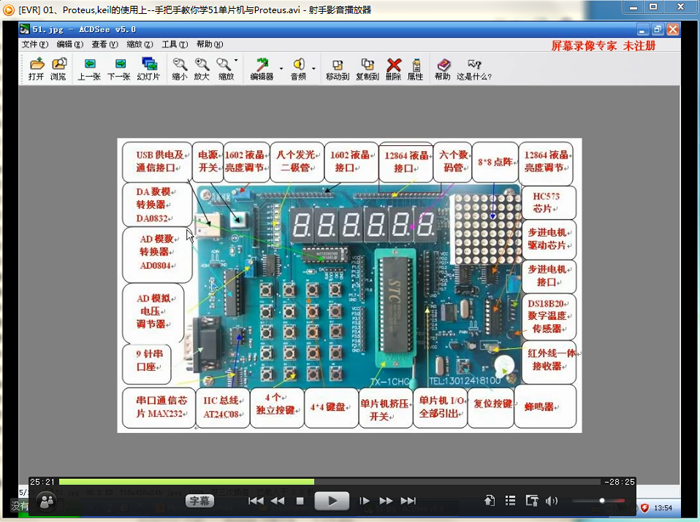Go to next image with 下一张
The height and width of the screenshot is (522, 700).
119,69
